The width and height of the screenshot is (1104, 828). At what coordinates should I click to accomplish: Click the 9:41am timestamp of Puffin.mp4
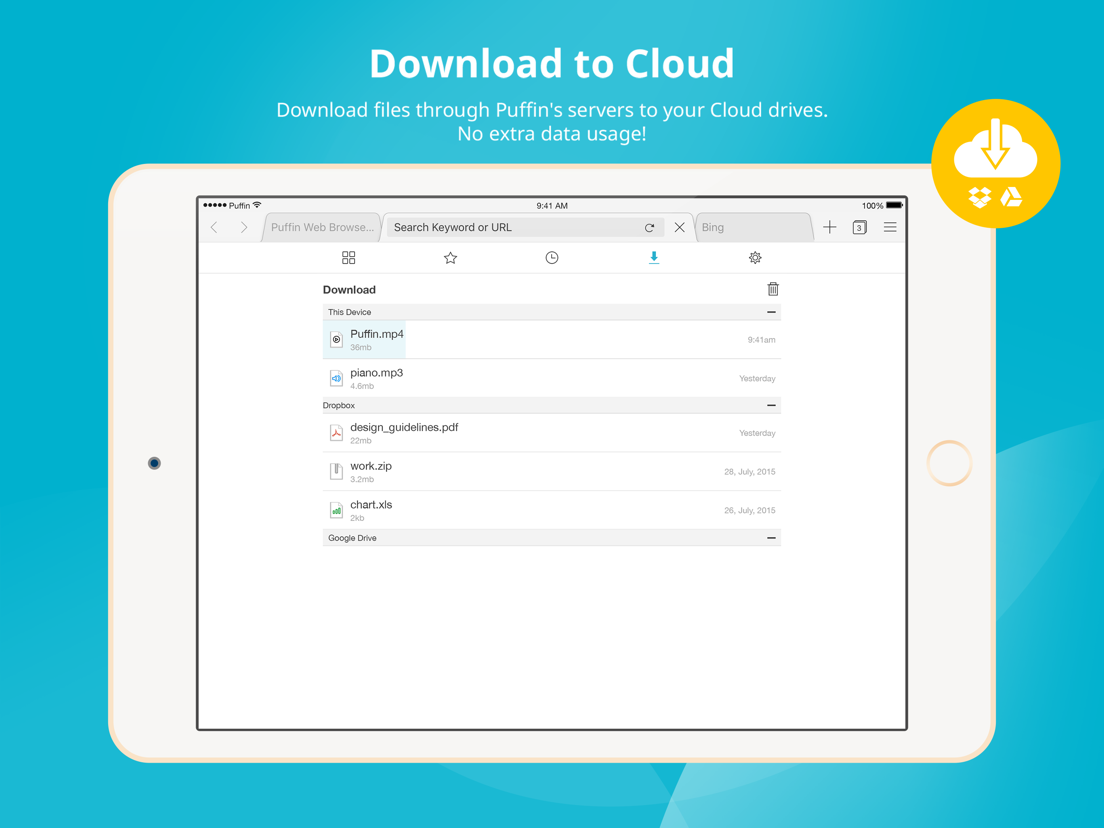[x=761, y=340]
